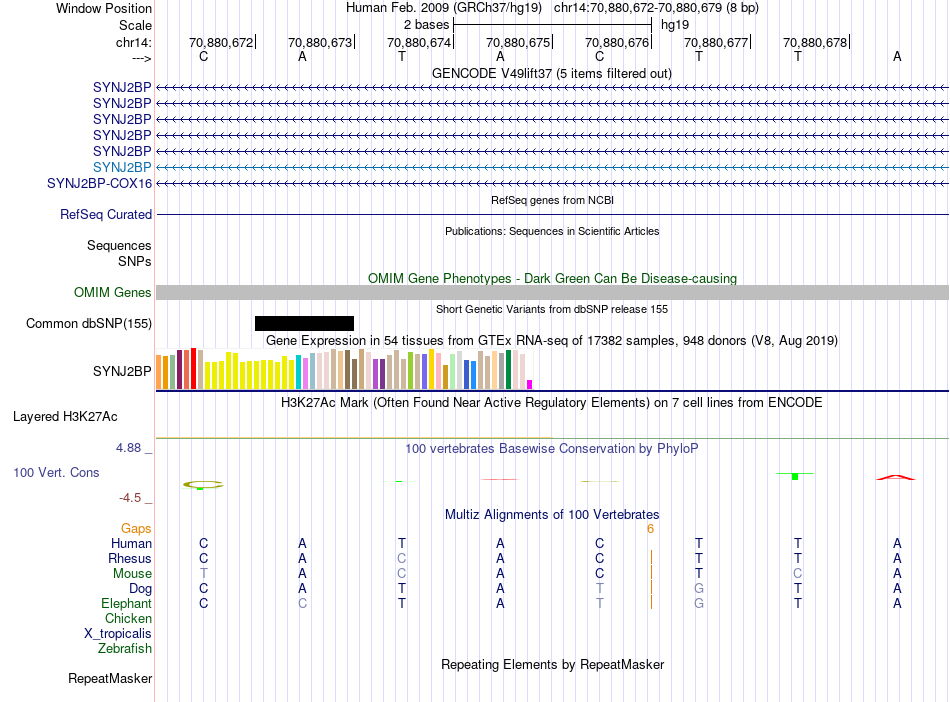The height and width of the screenshot is (702, 950).
Task: Click the '2 bases' scale bar
Action: (552, 25)
